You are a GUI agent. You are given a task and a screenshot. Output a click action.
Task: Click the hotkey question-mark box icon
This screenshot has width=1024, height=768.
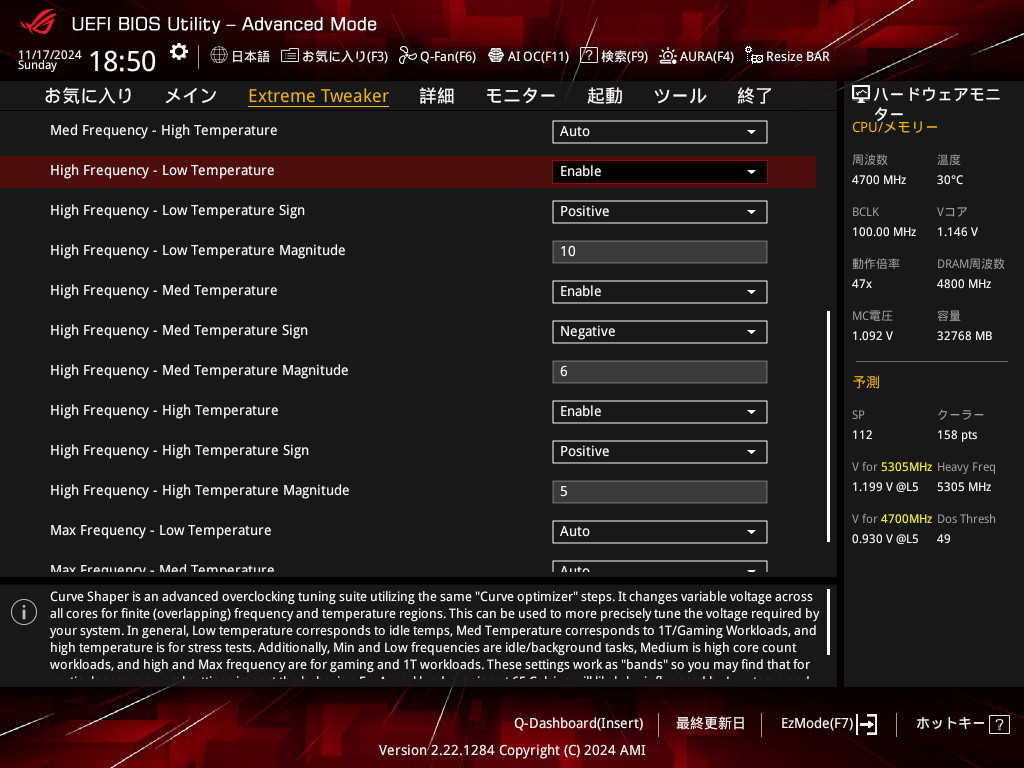pyautogui.click(x=999, y=724)
